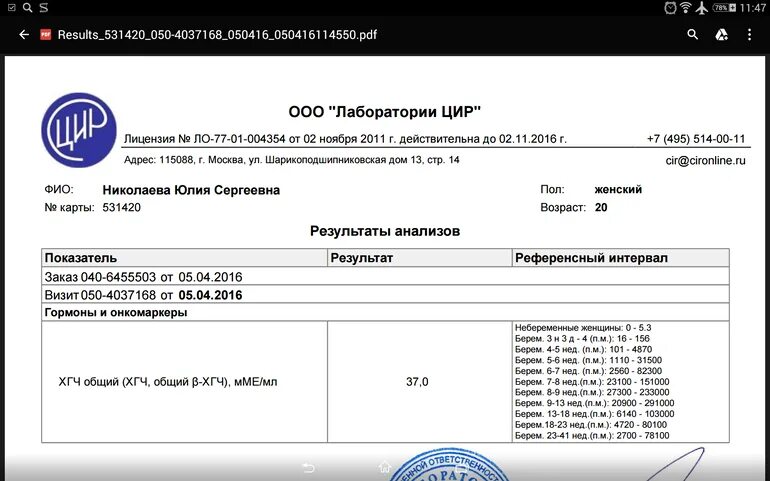The height and width of the screenshot is (481, 770).
Task: Tap the row Заказ 040-6455503 от 05.04.2016
Action: pos(385,277)
